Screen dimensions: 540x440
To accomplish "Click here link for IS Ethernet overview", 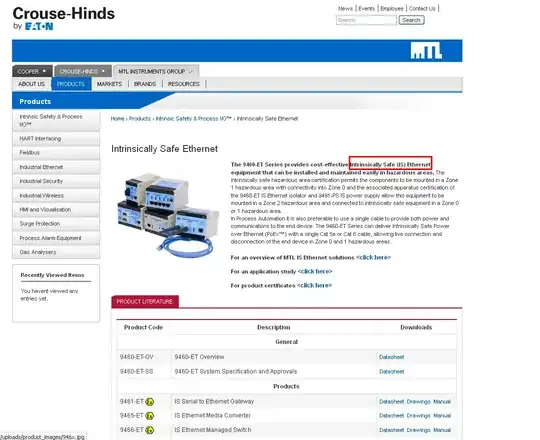I will pos(374,258).
